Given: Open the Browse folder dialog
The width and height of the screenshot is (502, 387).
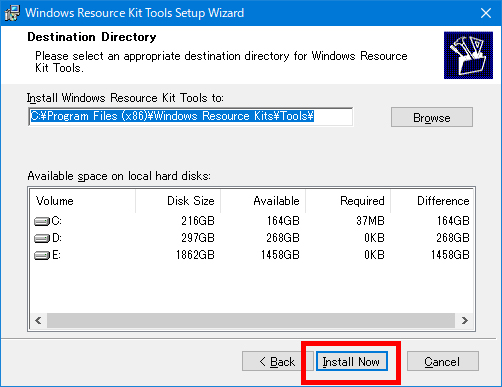Looking at the screenshot, I should point(432,117).
